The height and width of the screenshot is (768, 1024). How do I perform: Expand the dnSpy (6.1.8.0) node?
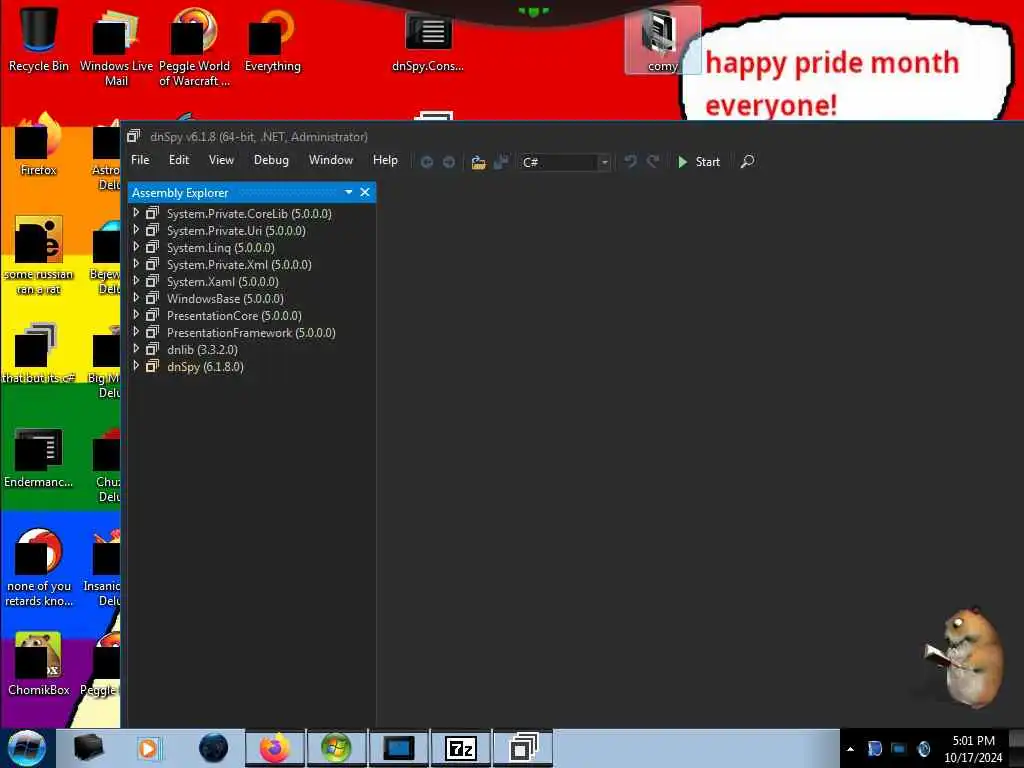pos(136,366)
